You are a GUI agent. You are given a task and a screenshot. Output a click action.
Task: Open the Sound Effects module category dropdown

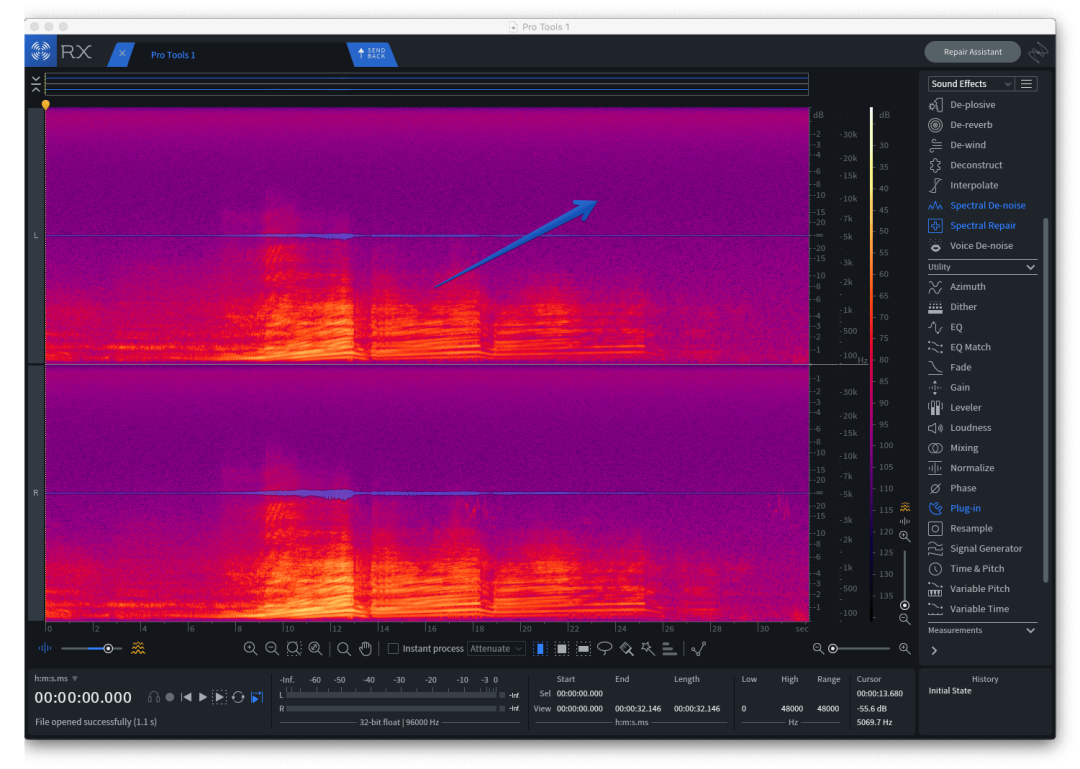click(x=970, y=84)
